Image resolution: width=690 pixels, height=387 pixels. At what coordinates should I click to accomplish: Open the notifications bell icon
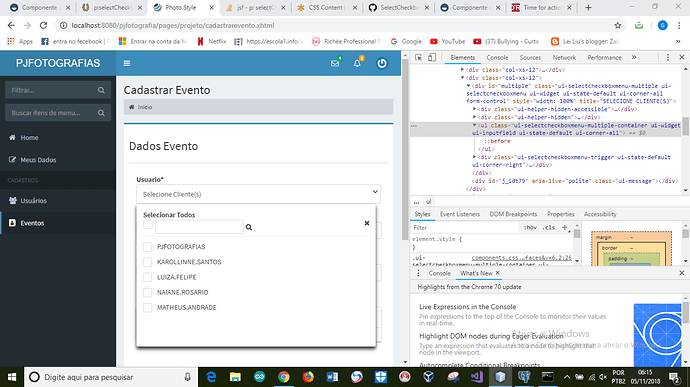357,63
